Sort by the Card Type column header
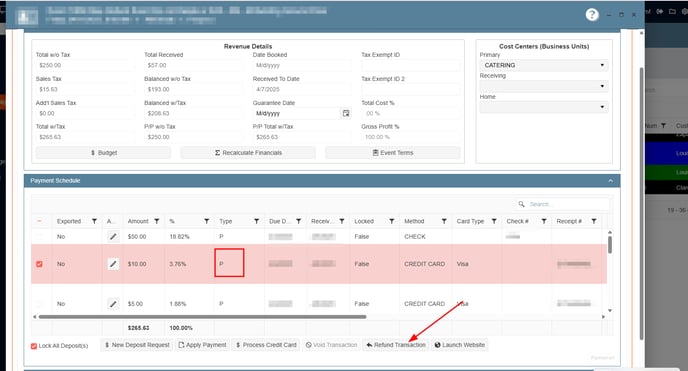Image resolution: width=688 pixels, height=371 pixels. 470,221
